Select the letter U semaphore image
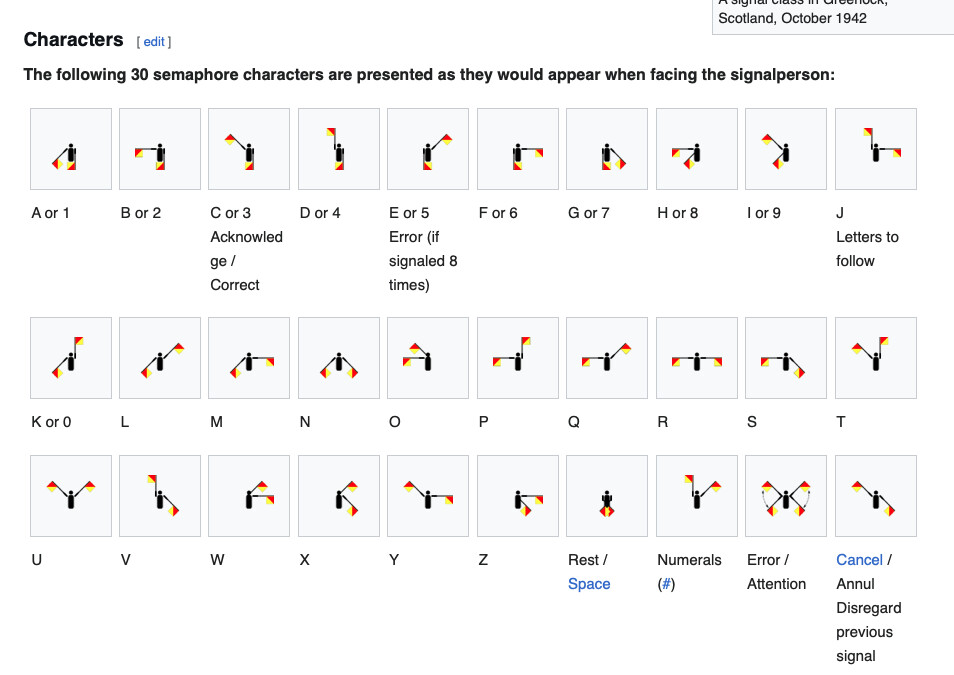954x675 pixels. pos(70,496)
